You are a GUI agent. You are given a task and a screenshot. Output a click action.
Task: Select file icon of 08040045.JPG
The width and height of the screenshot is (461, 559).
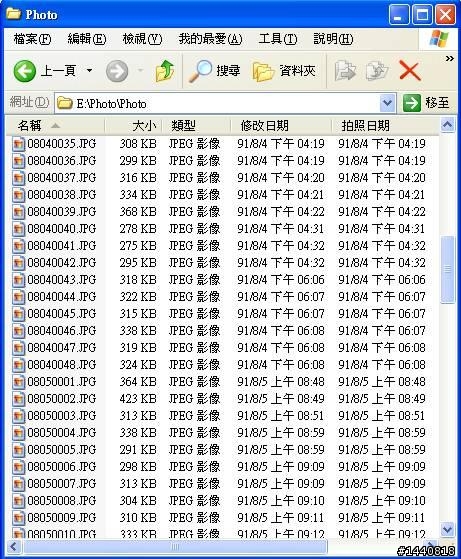(18, 314)
